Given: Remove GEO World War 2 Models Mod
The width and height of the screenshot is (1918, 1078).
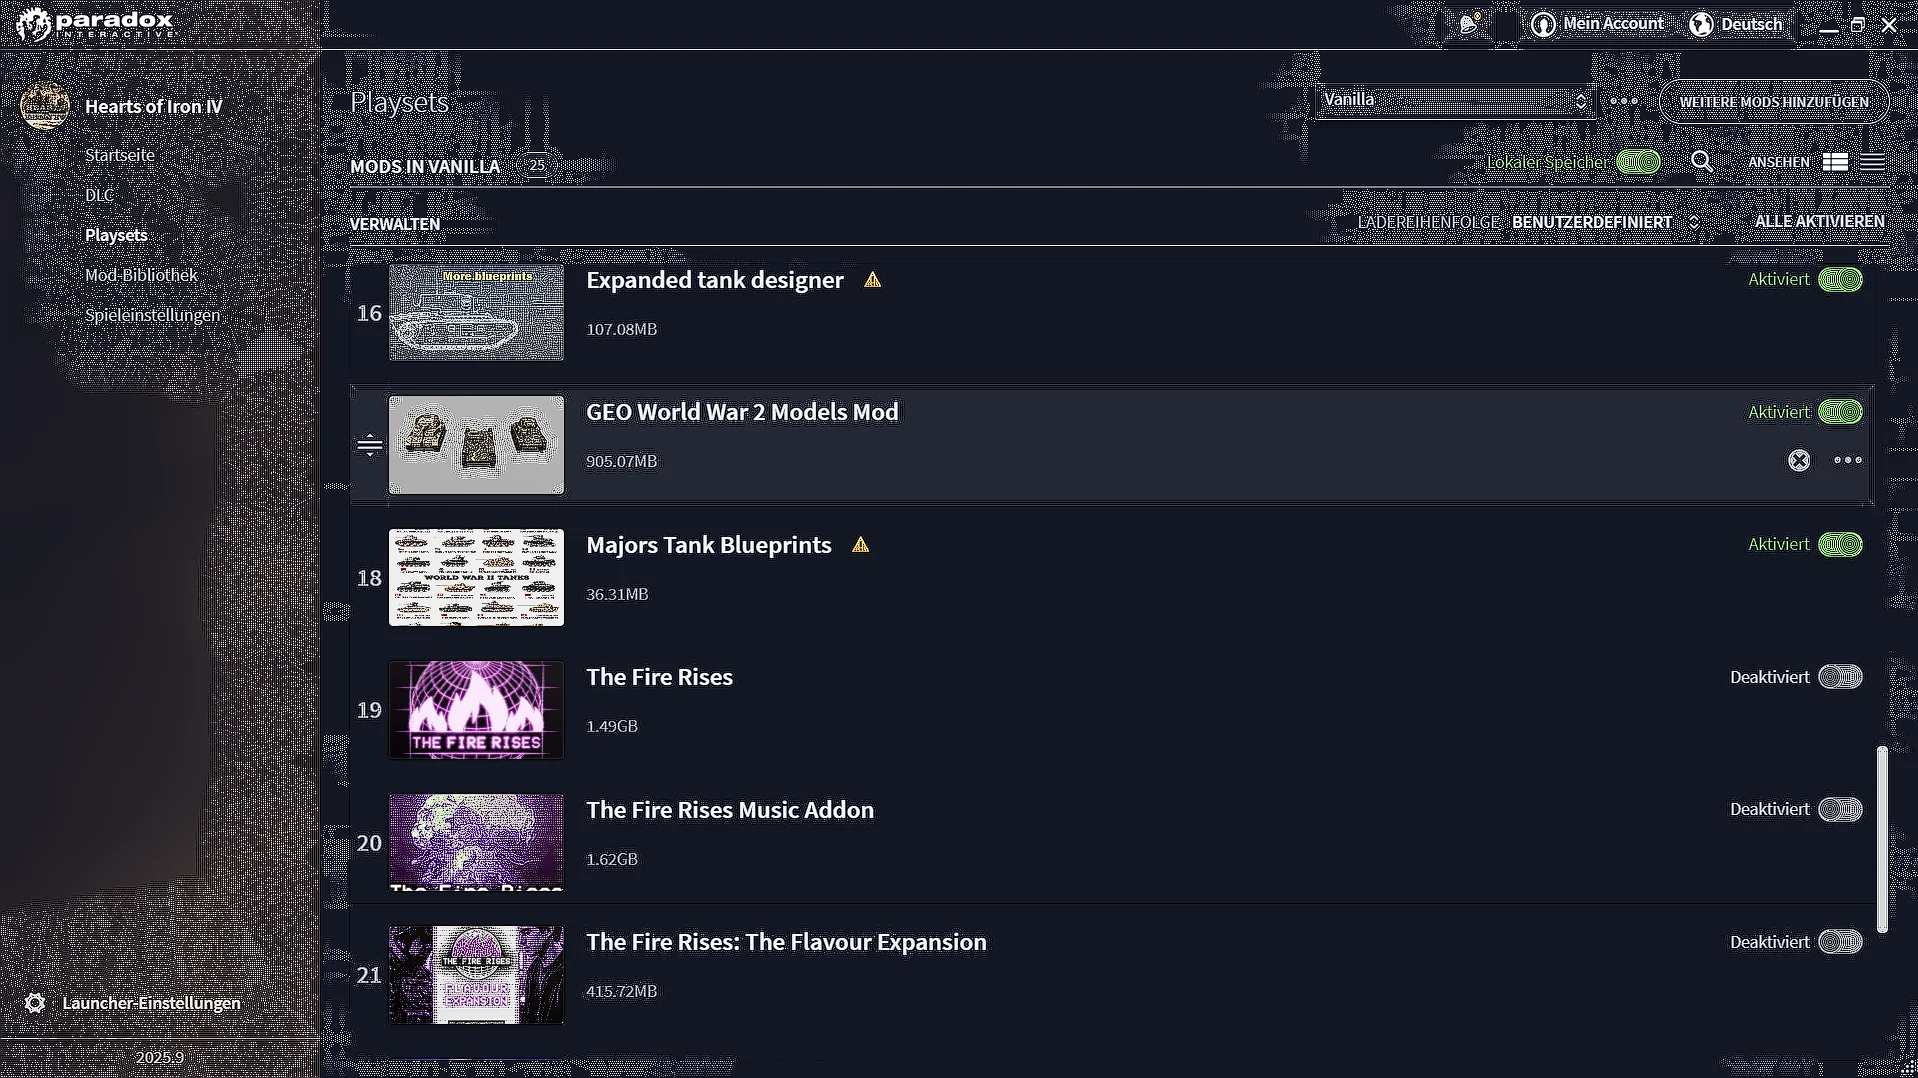Looking at the screenshot, I should 1799,460.
